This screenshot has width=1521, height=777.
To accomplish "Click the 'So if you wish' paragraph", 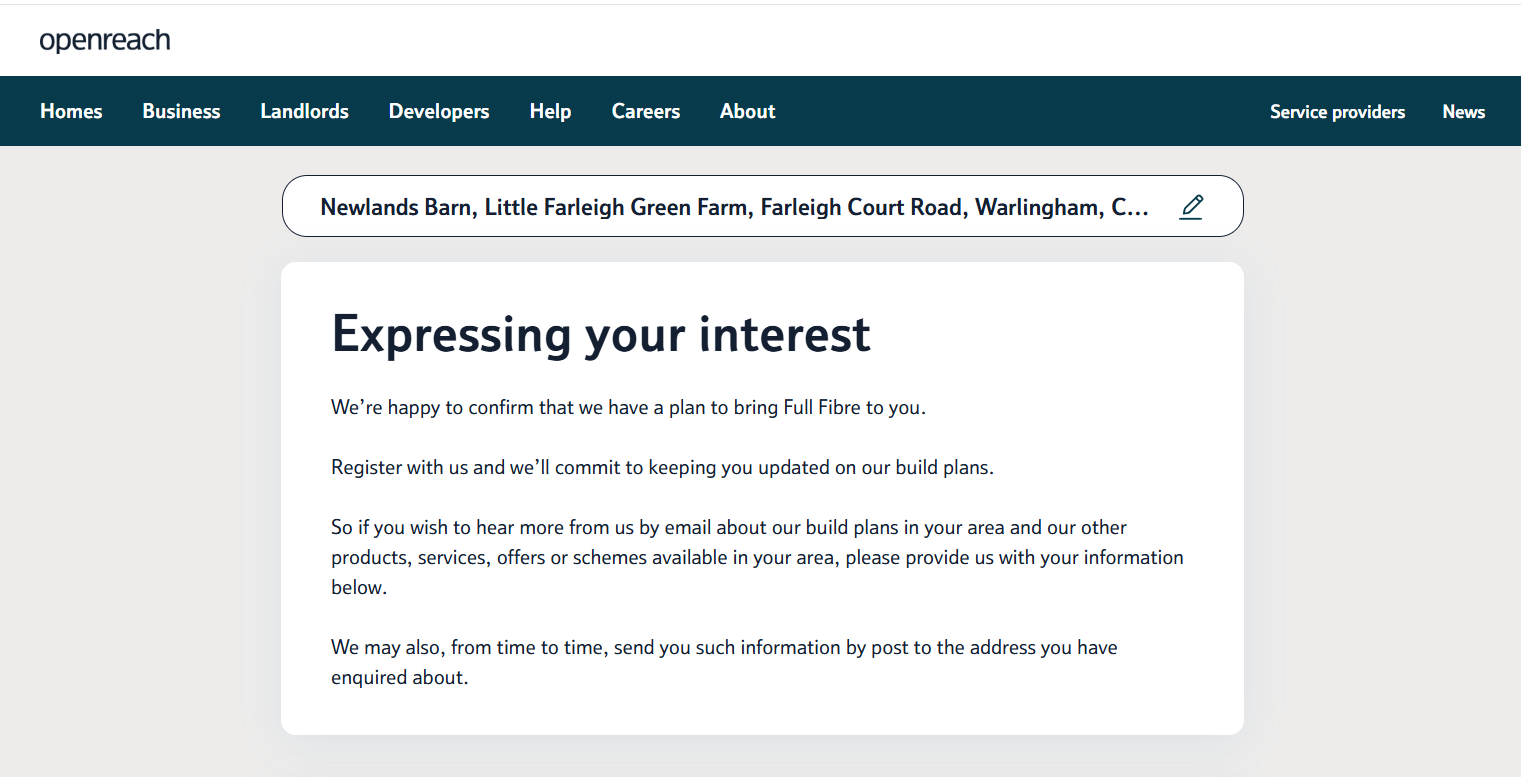I will 757,557.
